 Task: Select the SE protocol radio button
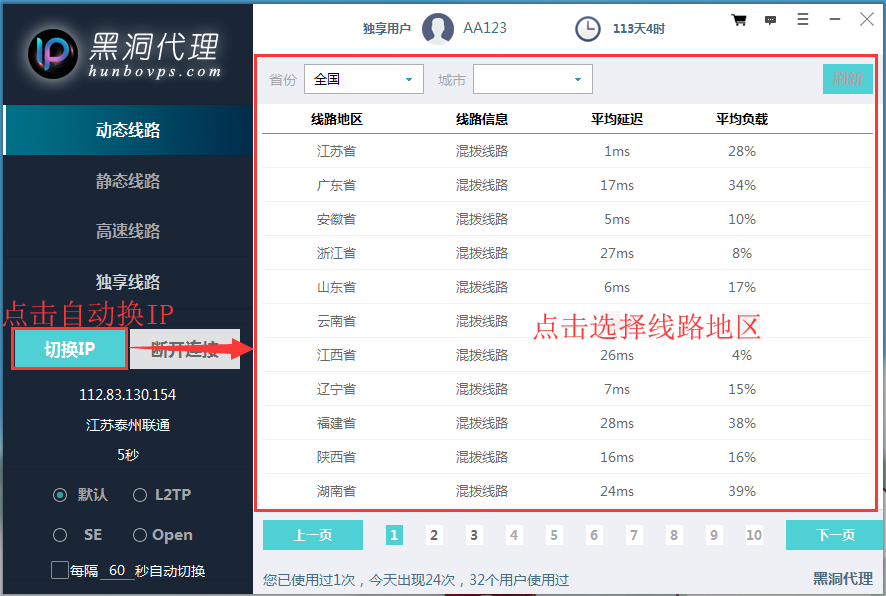60,535
